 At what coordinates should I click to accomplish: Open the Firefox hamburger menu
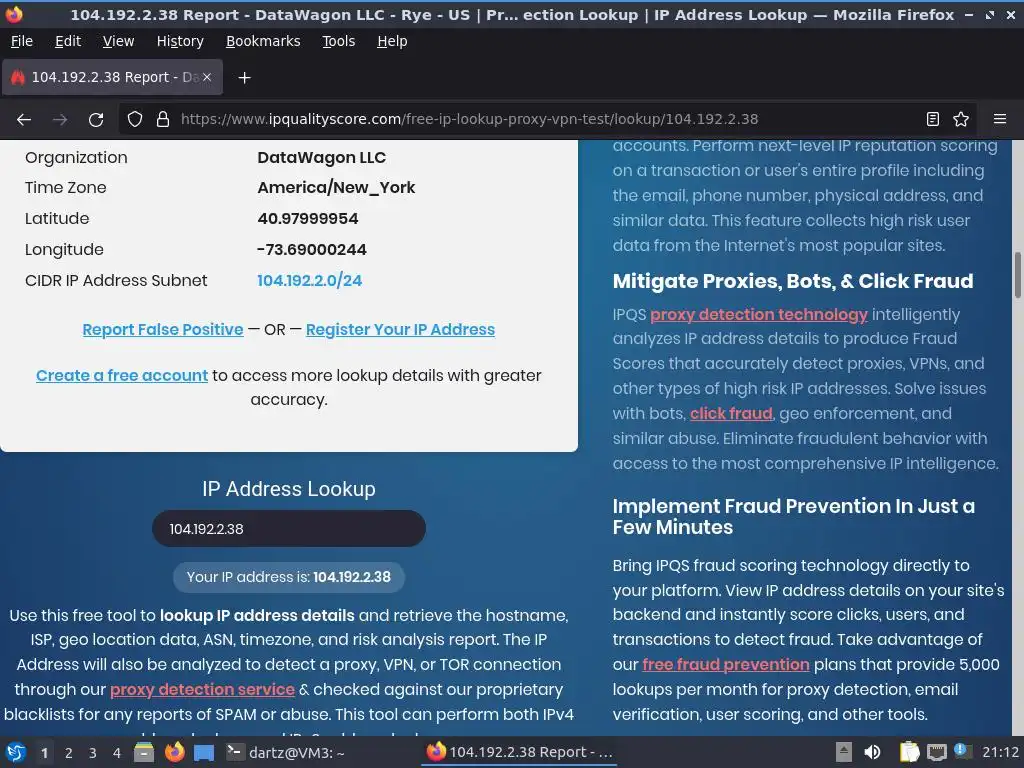click(1000, 119)
